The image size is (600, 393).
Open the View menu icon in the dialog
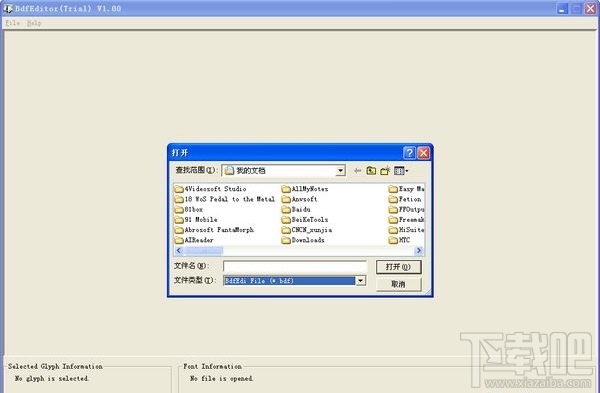[401, 171]
